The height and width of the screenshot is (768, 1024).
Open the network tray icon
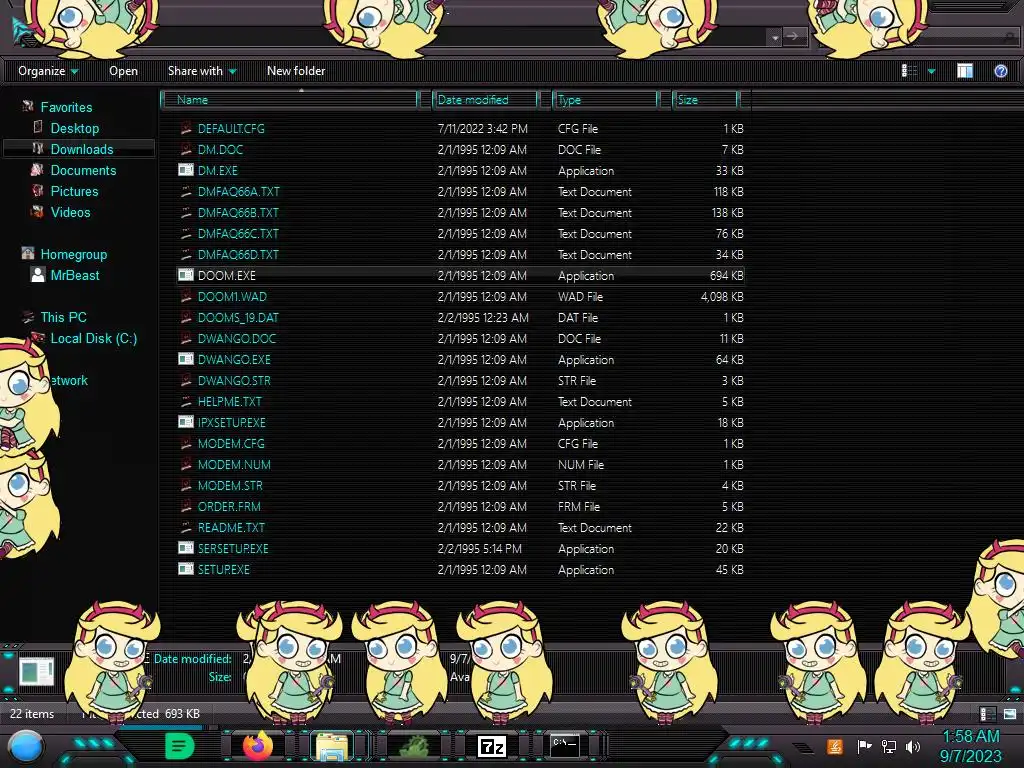coord(888,746)
